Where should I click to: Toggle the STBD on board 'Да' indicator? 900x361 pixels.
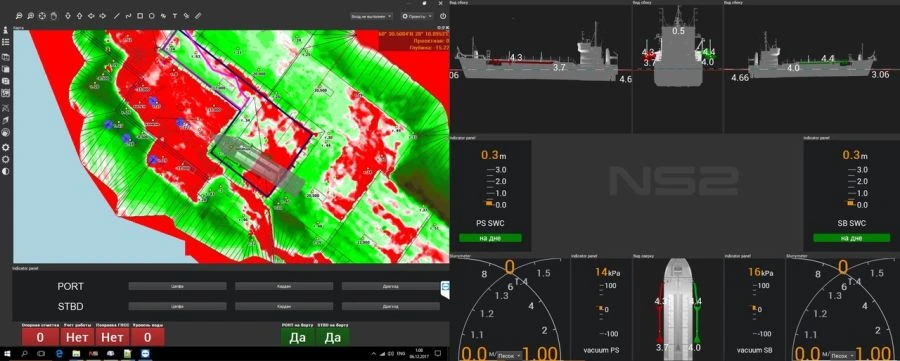332,337
